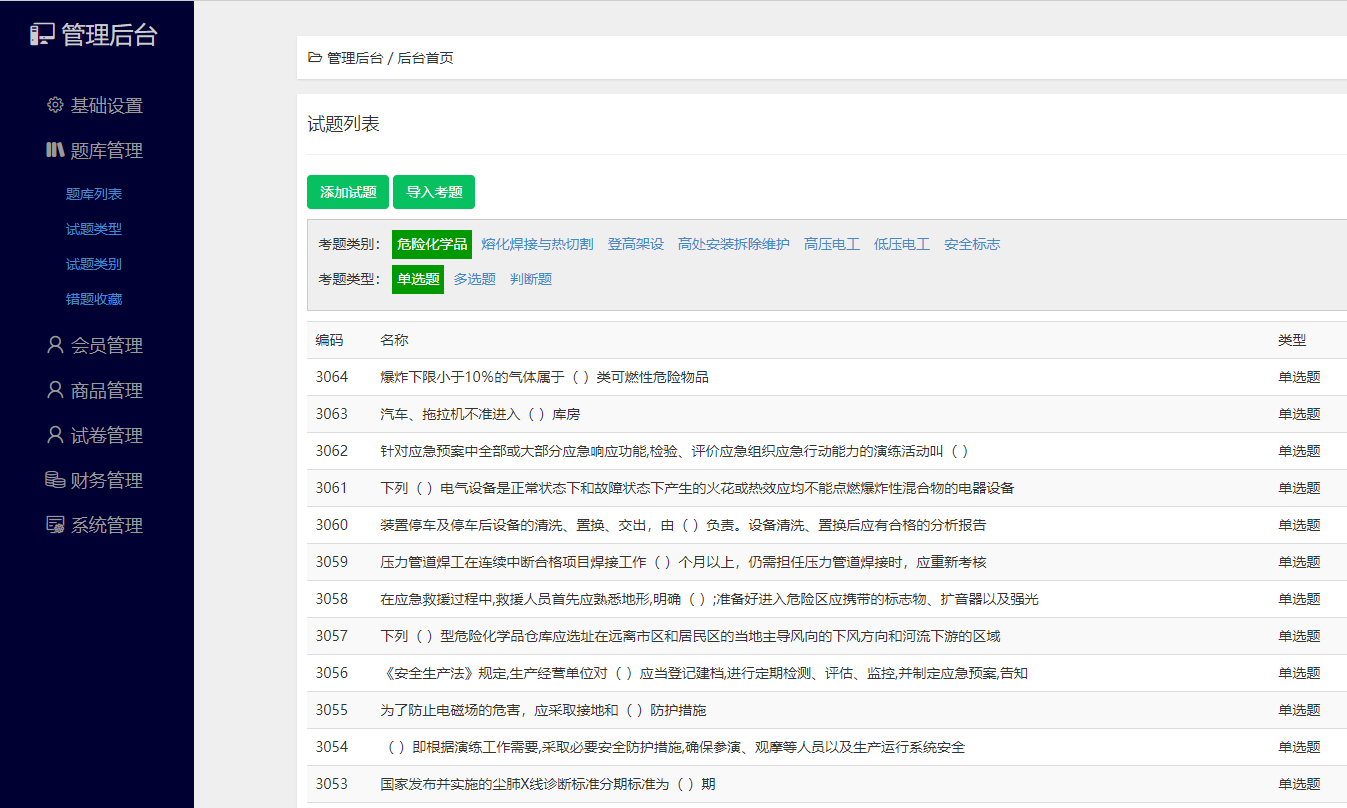Click the gear icon beside 基础设置
Image resolution: width=1347 pixels, height=808 pixels.
click(55, 105)
